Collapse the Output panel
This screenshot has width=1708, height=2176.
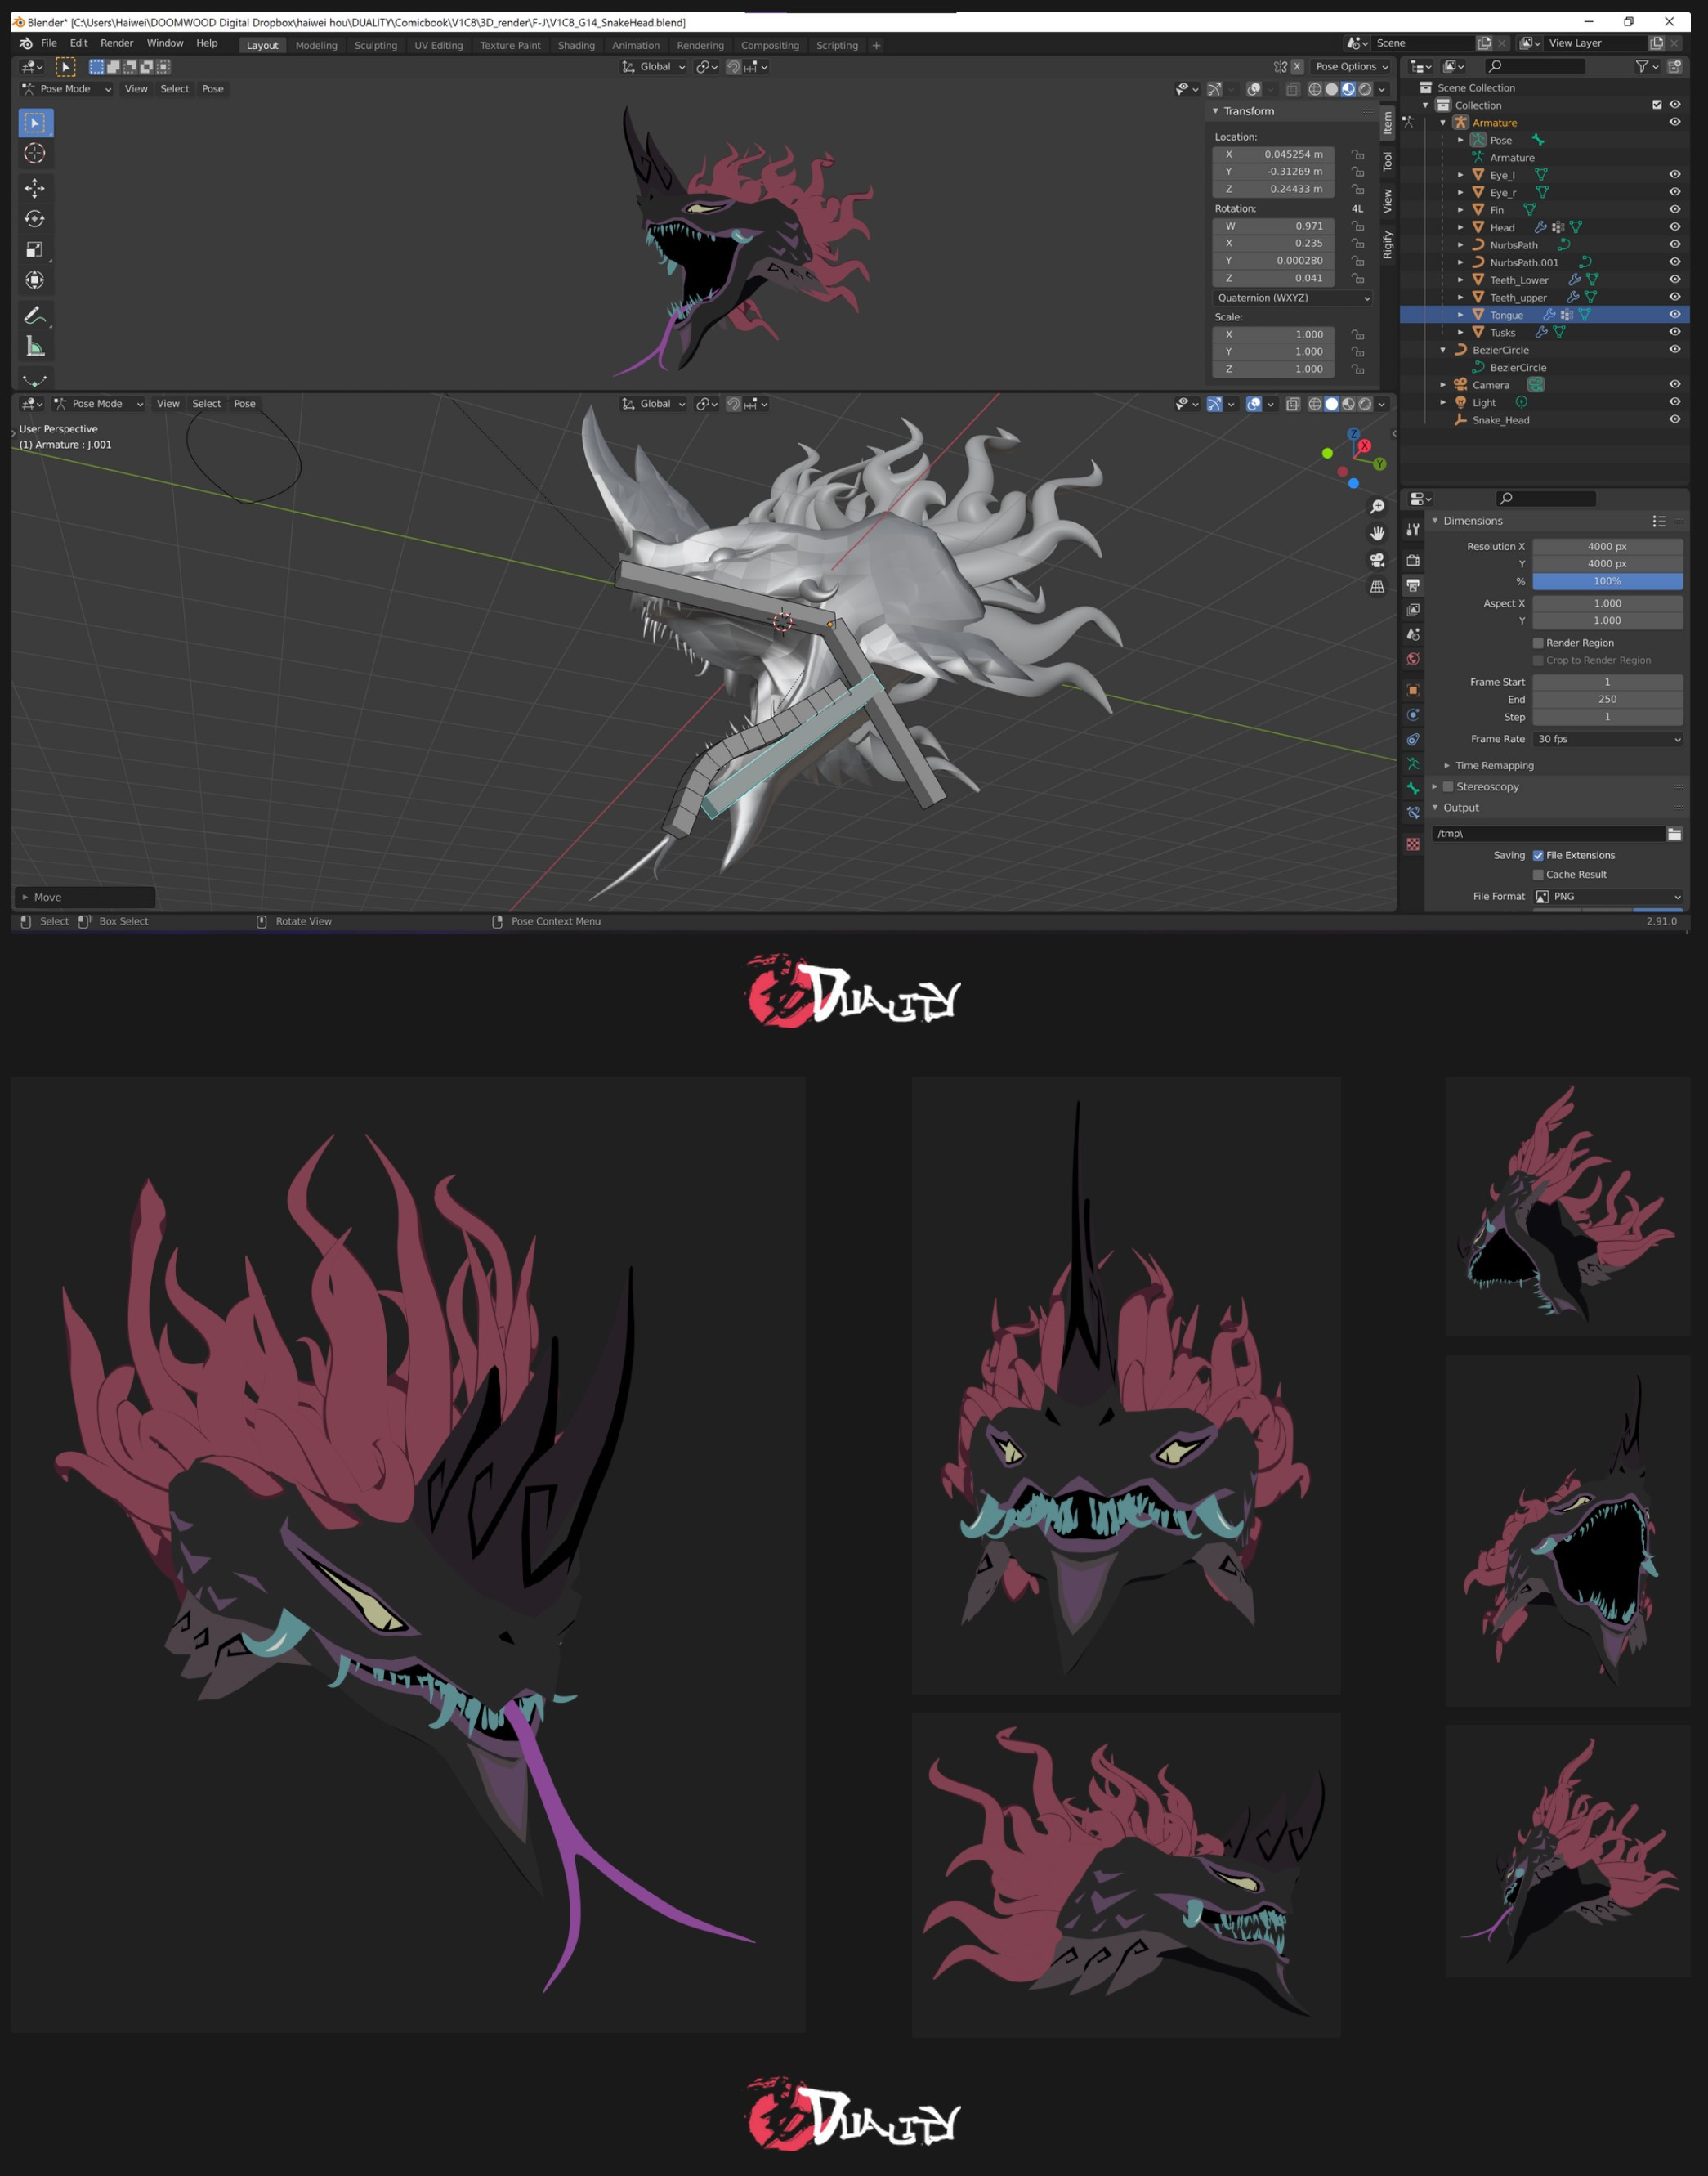(x=1435, y=808)
